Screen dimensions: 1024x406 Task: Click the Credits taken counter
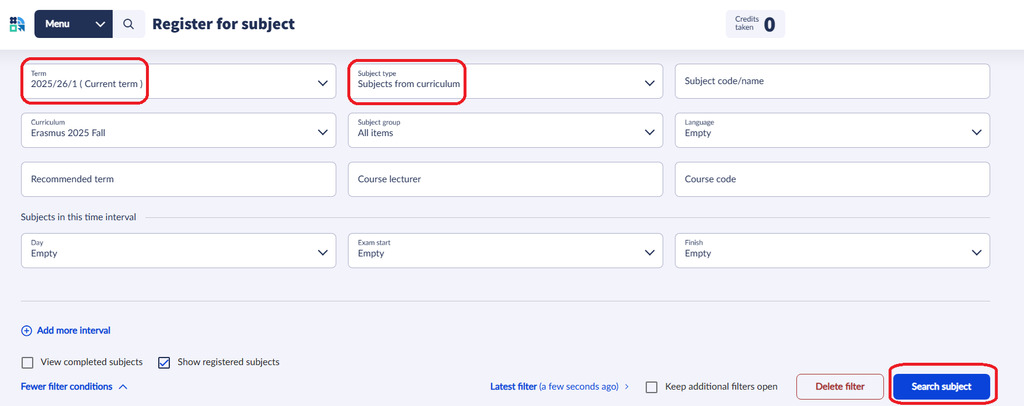click(755, 24)
